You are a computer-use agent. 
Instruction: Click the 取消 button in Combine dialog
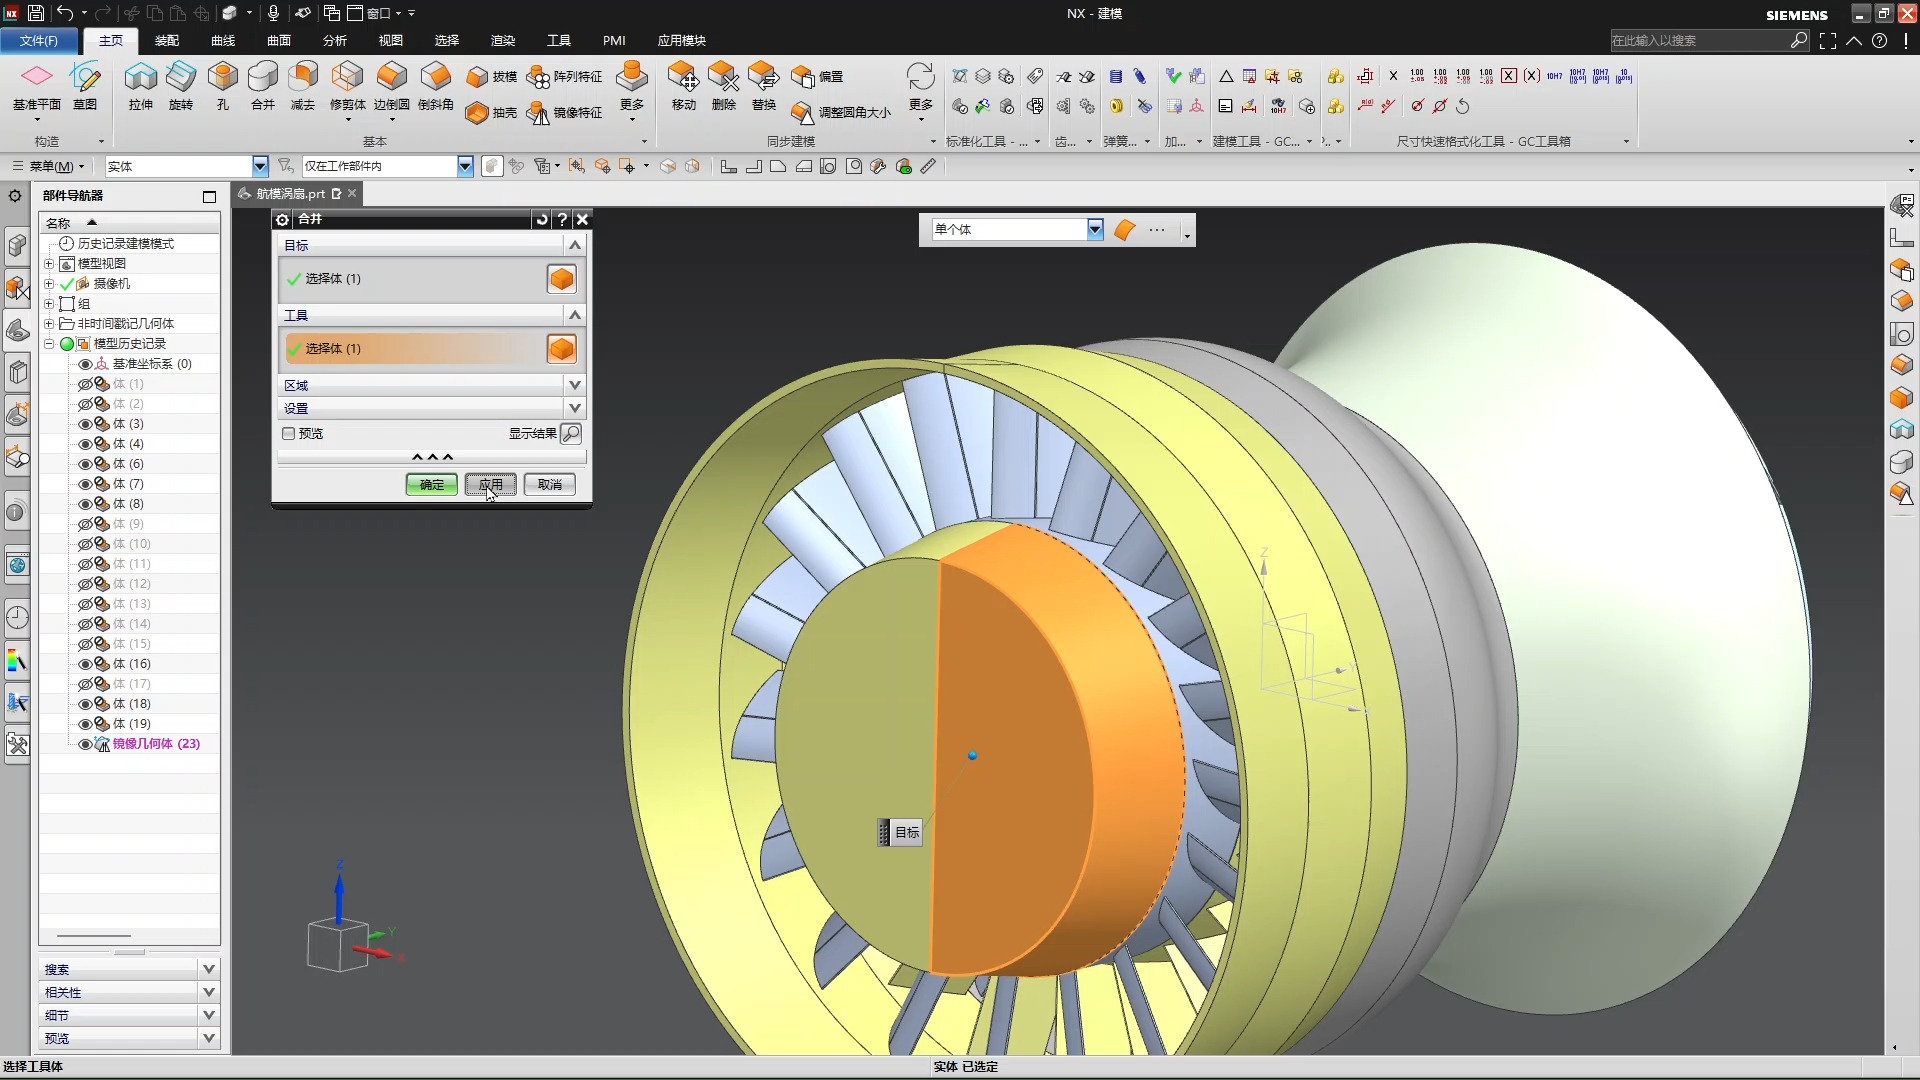[549, 485]
